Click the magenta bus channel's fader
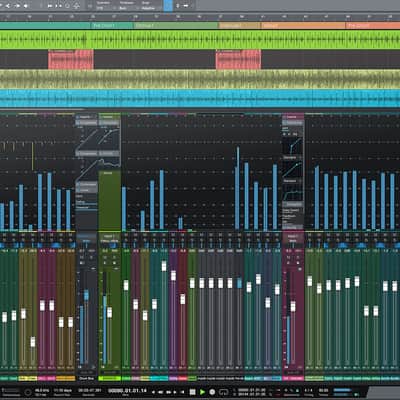The height and width of the screenshot is (400, 400). (293, 306)
